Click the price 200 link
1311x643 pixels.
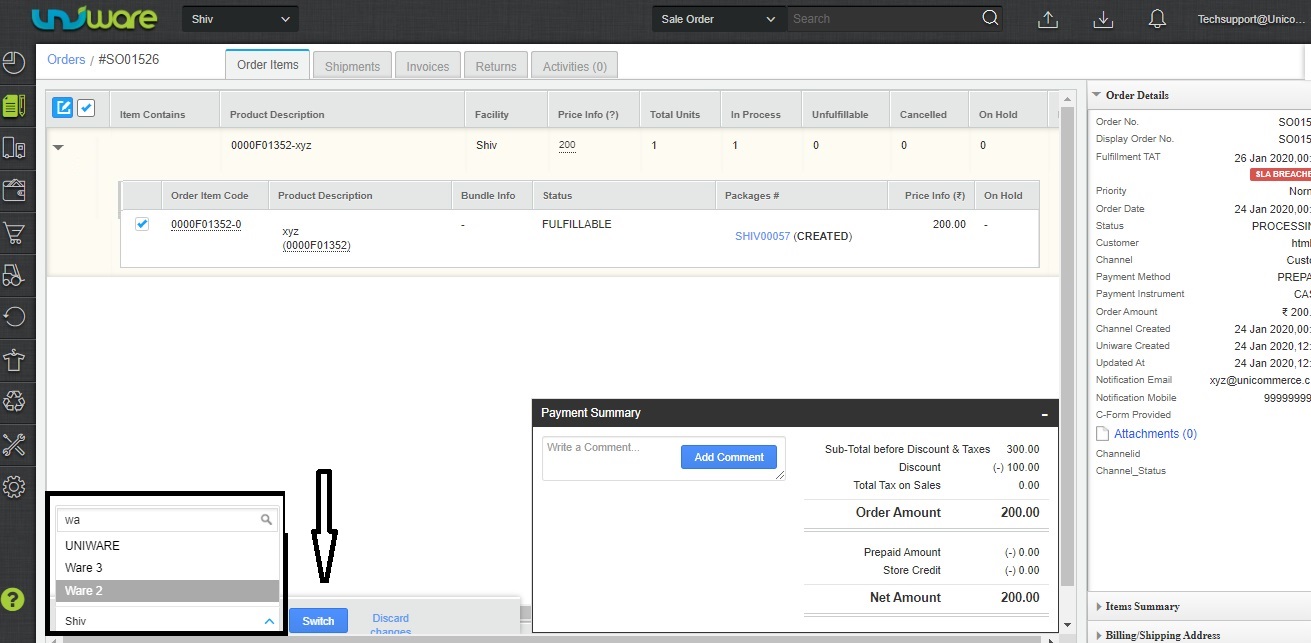click(x=567, y=146)
